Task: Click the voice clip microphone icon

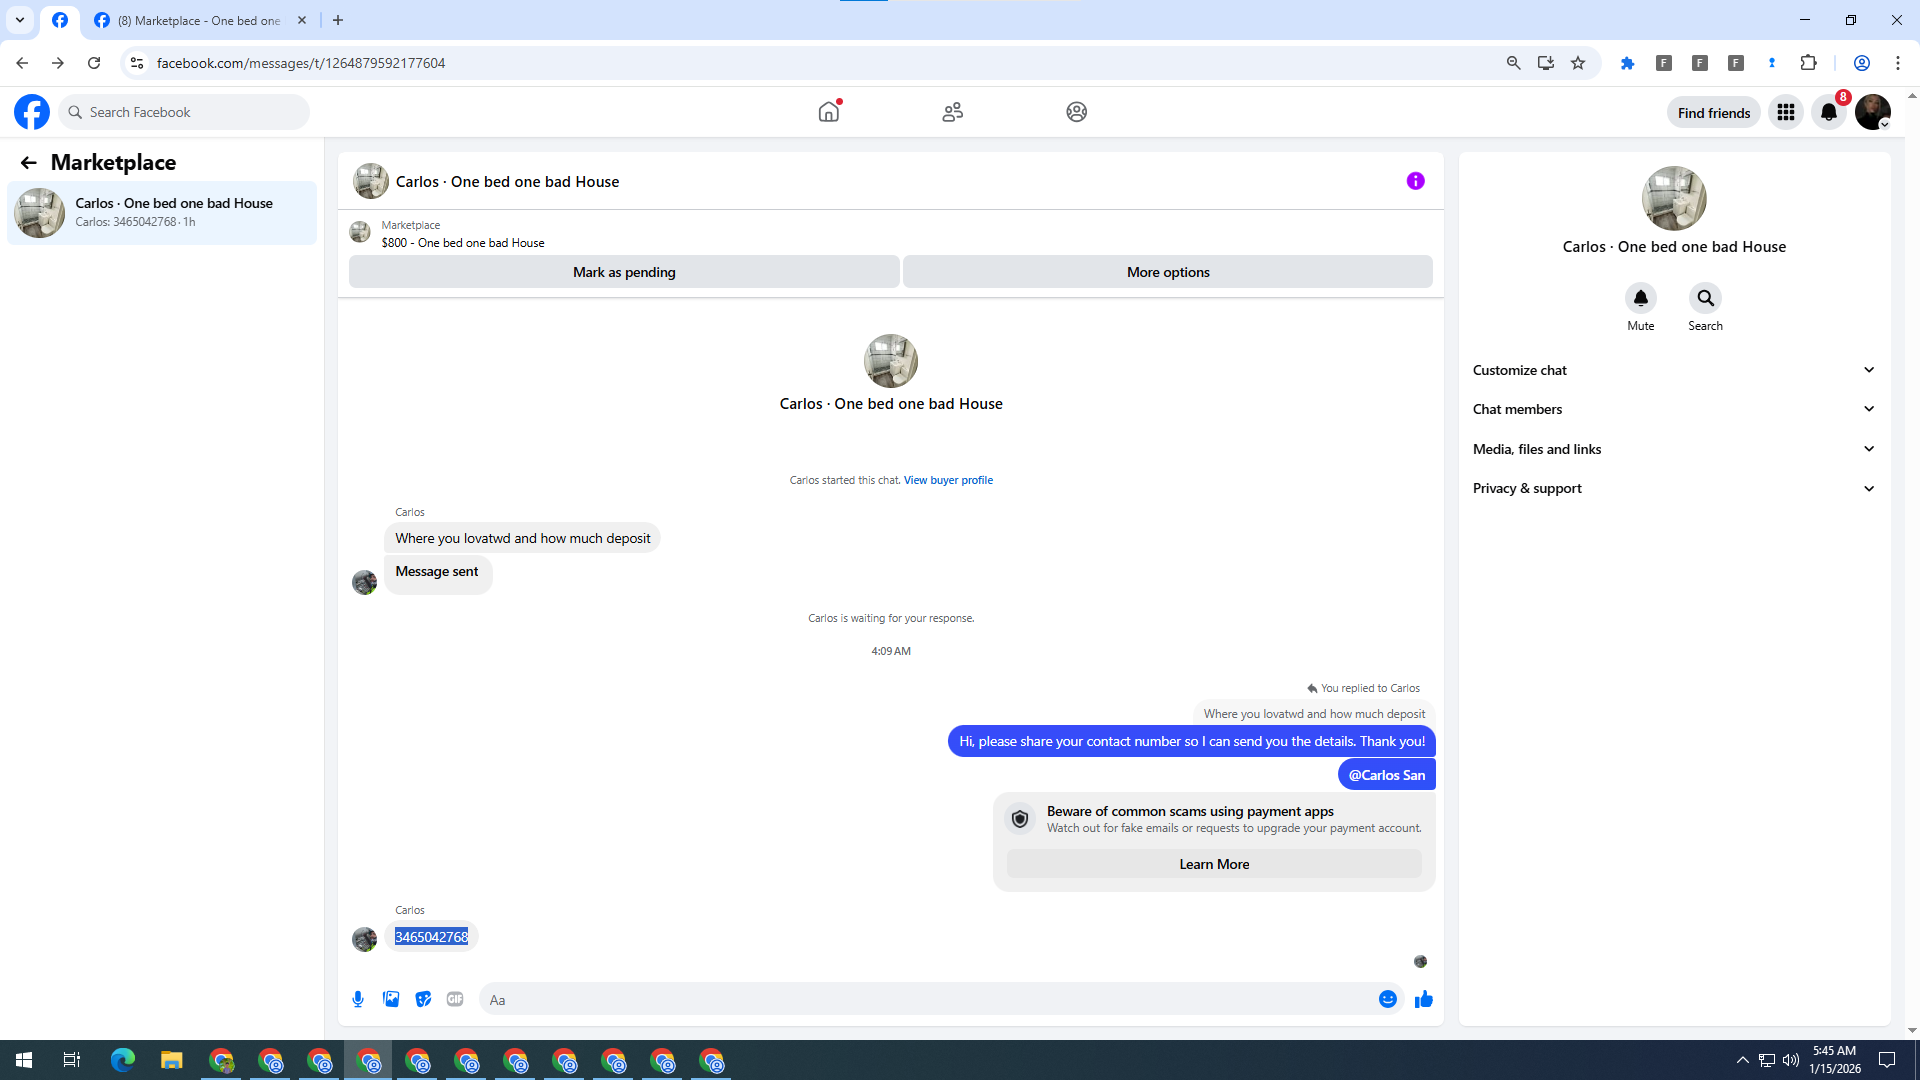Action: click(x=358, y=999)
